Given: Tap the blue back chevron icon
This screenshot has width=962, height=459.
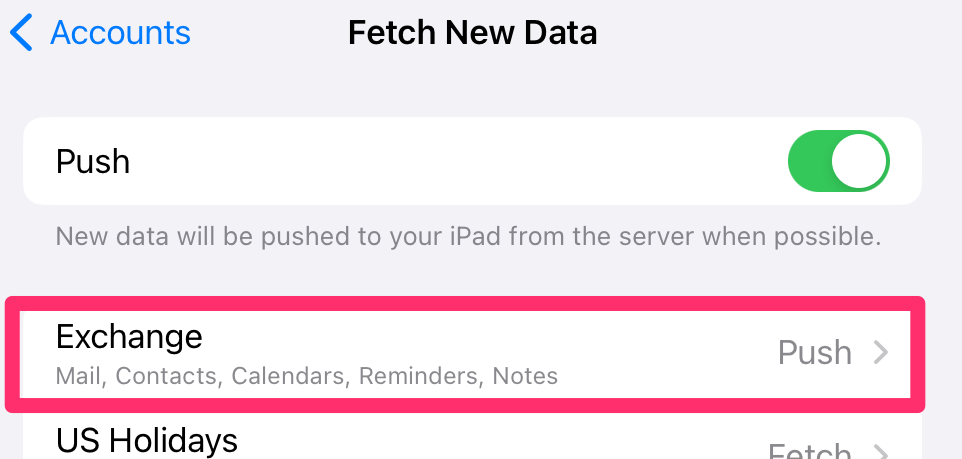Looking at the screenshot, I should [x=21, y=33].
